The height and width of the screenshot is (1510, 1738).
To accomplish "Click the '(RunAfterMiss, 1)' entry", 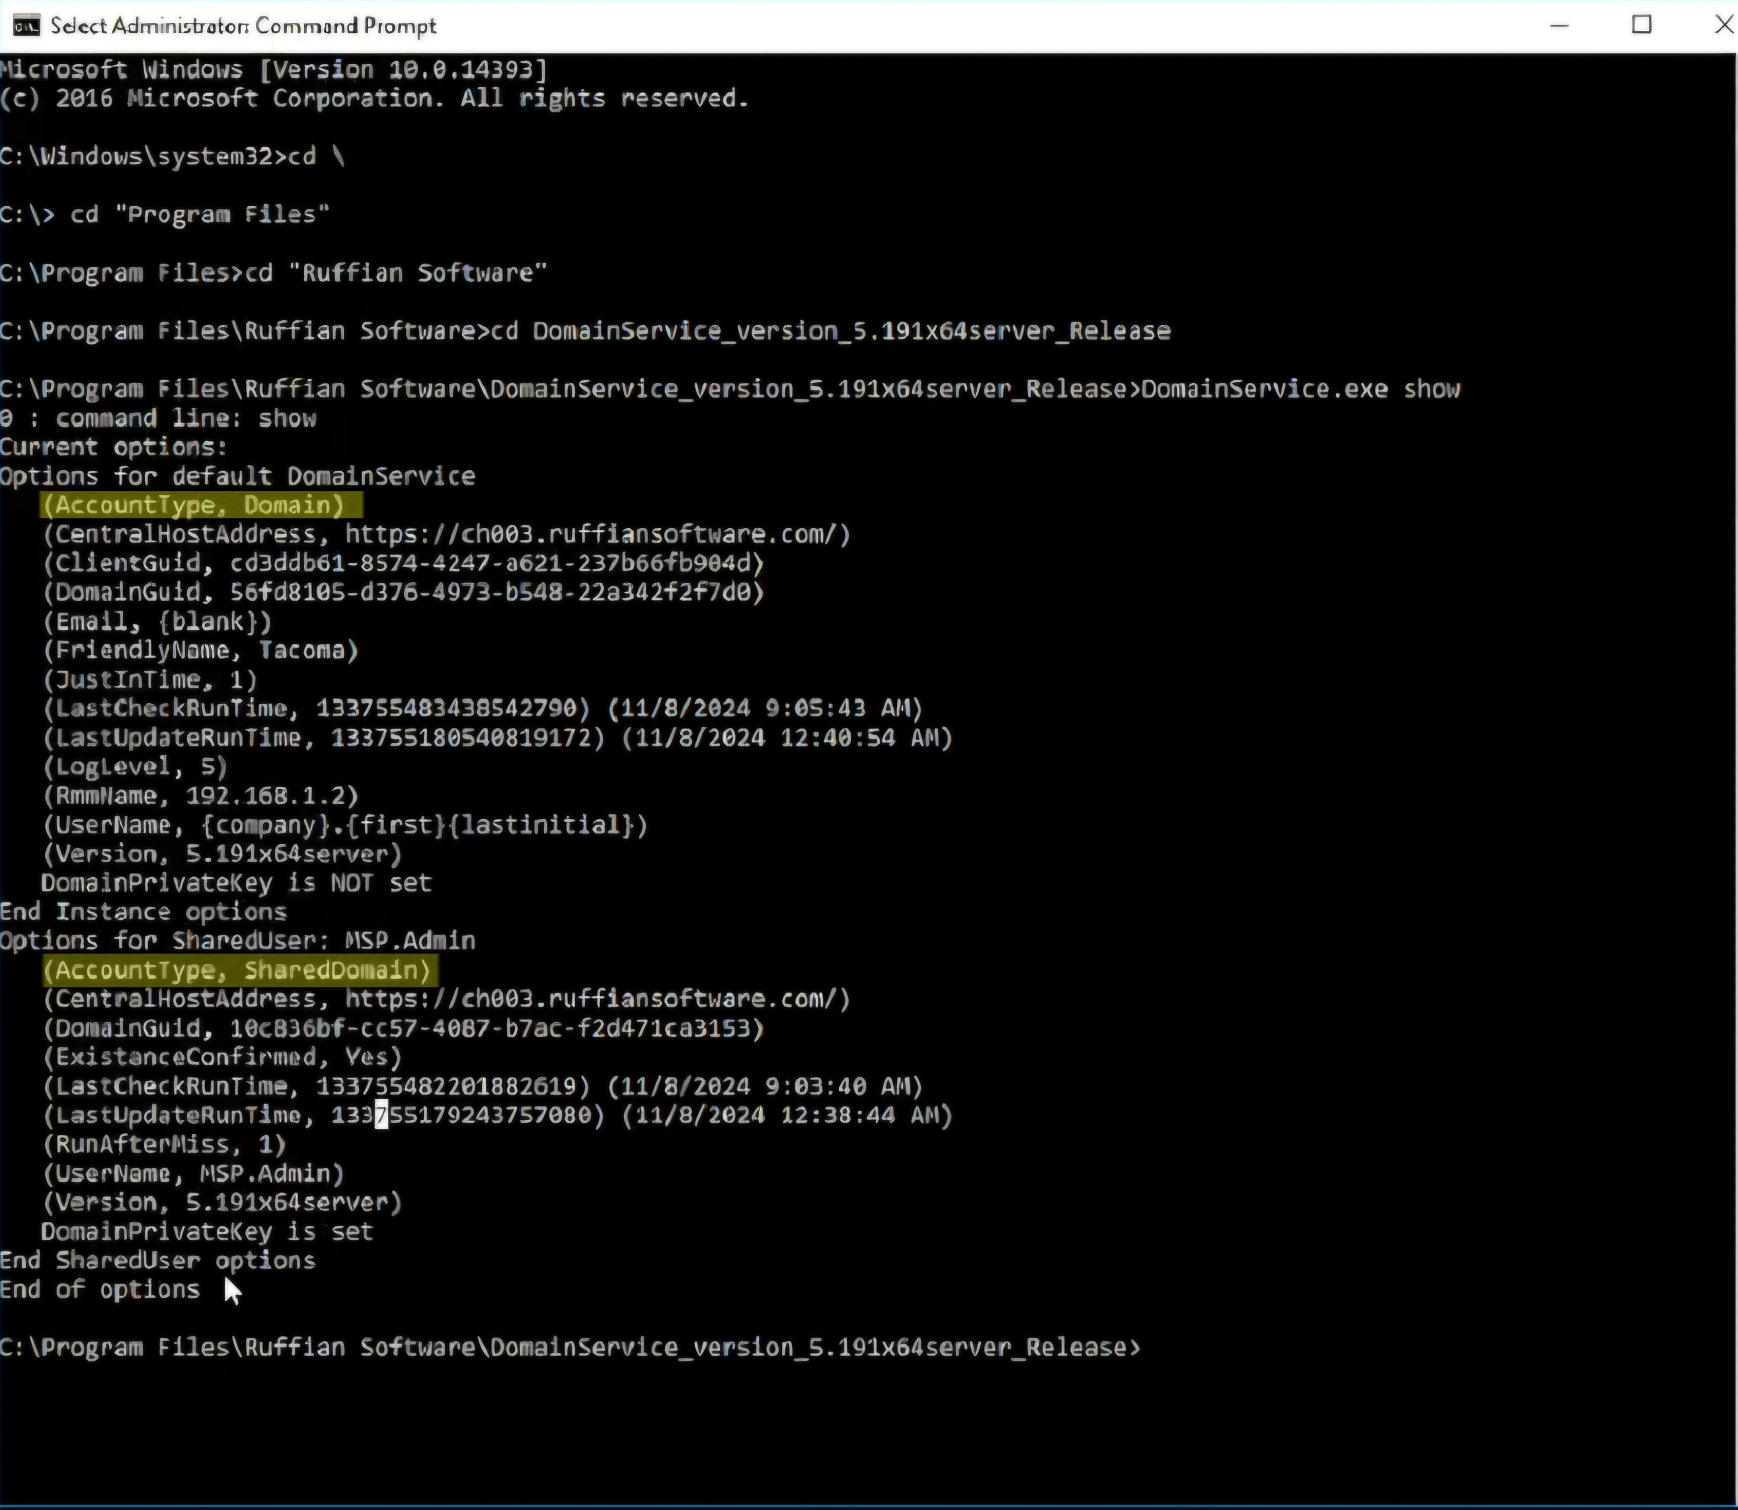I will click(164, 1144).
